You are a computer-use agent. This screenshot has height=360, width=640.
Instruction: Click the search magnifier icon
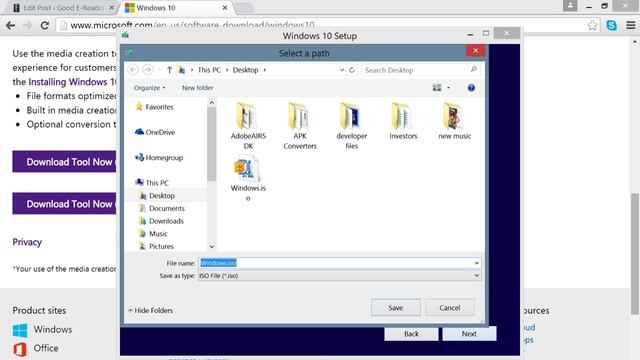tap(473, 70)
